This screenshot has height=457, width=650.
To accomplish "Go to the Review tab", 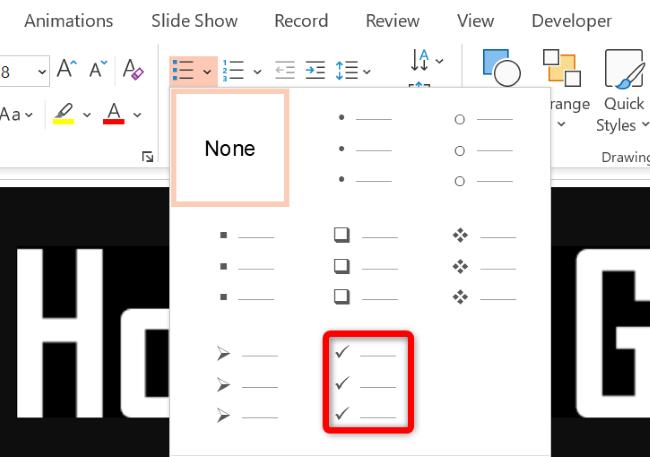I will pyautogui.click(x=393, y=21).
